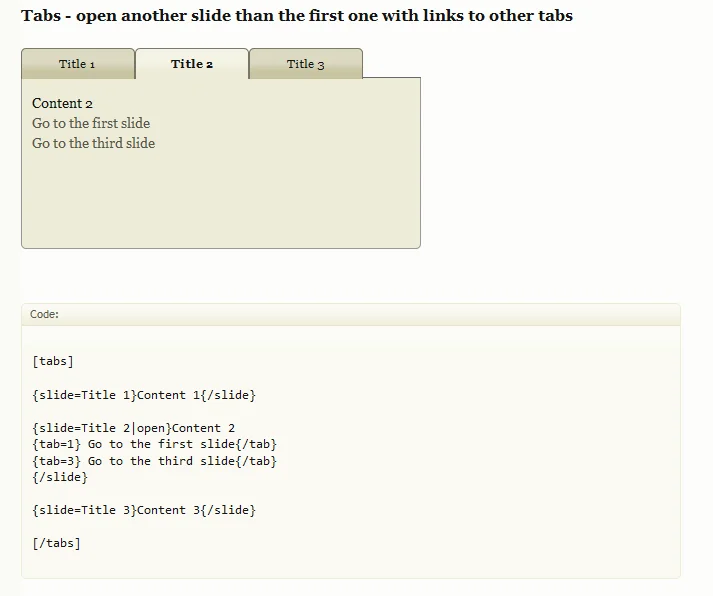Click the 'Title 2|open' slide code line
The height and width of the screenshot is (596, 713).
[x=133, y=428]
